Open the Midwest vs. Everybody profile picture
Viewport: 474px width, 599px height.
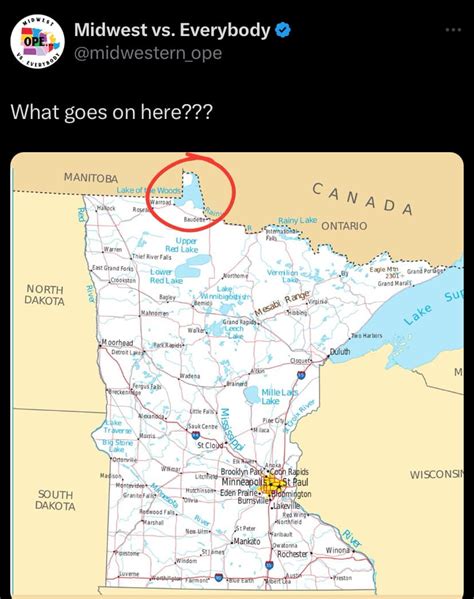[x=37, y=41]
